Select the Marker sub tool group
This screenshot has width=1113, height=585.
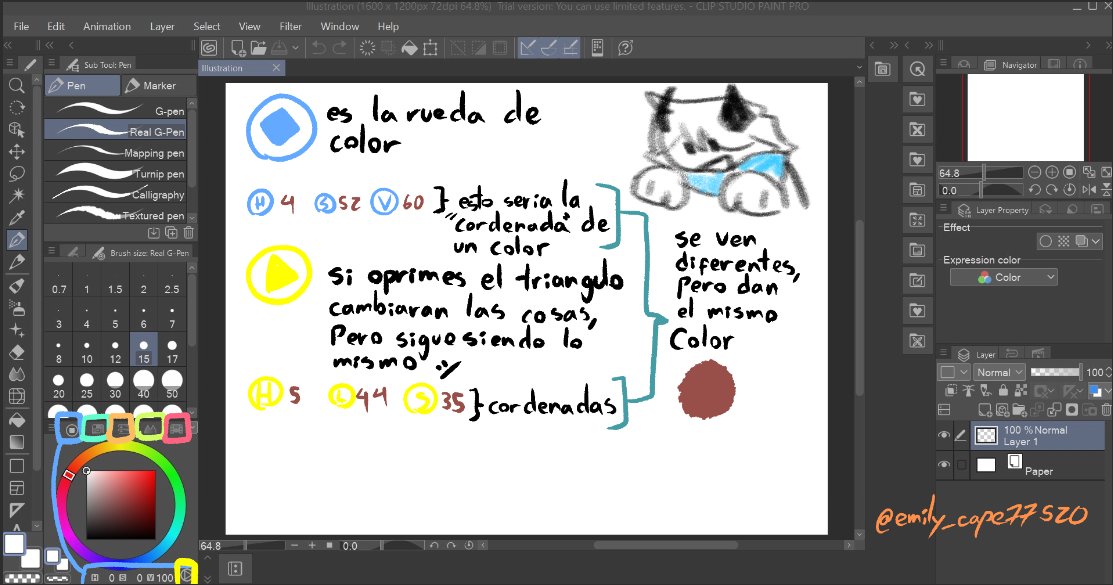point(158,85)
